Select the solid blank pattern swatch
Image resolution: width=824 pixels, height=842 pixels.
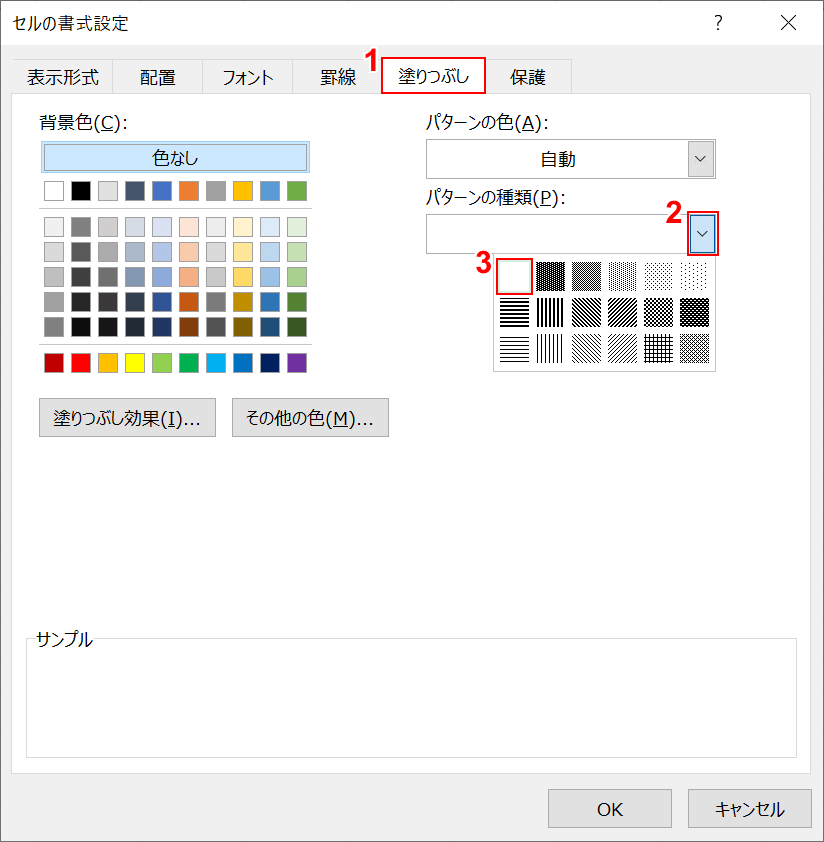(x=515, y=276)
